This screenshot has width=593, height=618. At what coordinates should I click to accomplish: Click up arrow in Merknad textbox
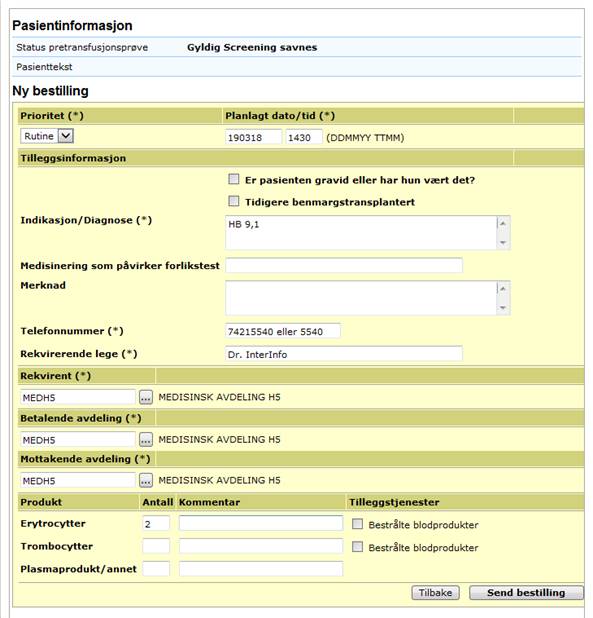(x=503, y=289)
